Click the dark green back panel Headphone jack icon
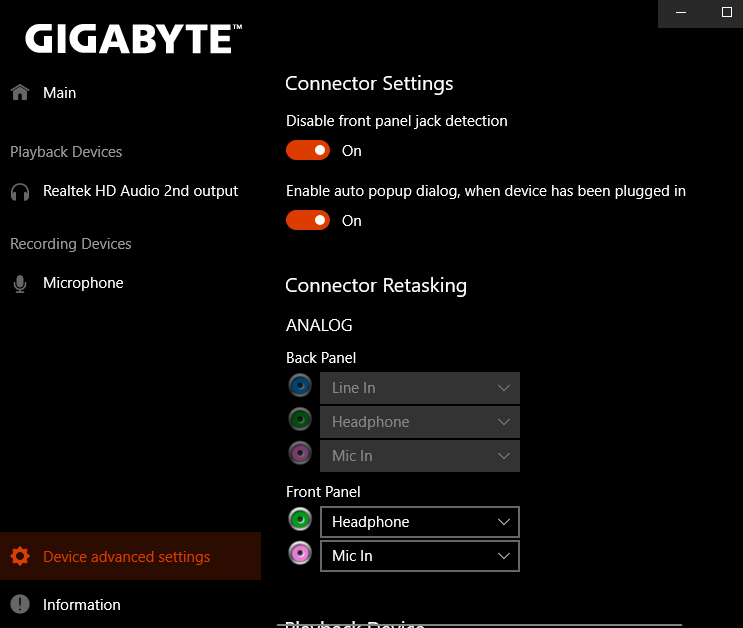The image size is (743, 628). (300, 419)
